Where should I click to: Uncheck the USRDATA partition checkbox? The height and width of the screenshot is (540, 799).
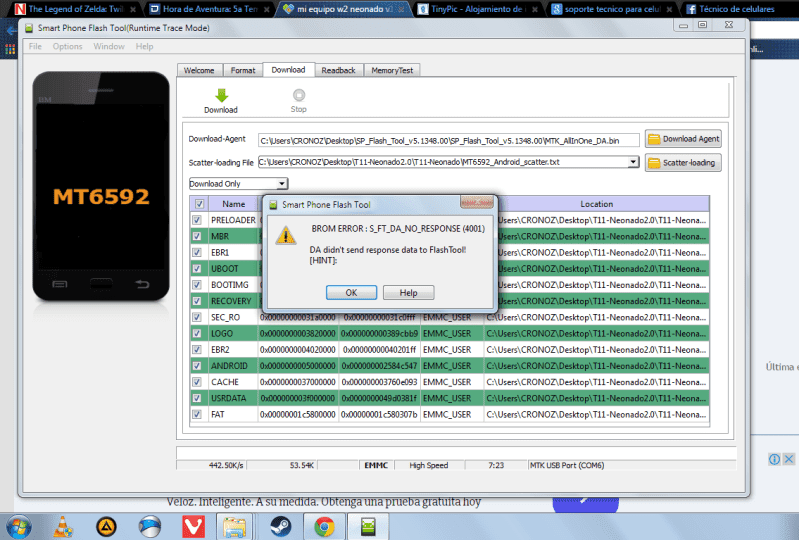(197, 398)
